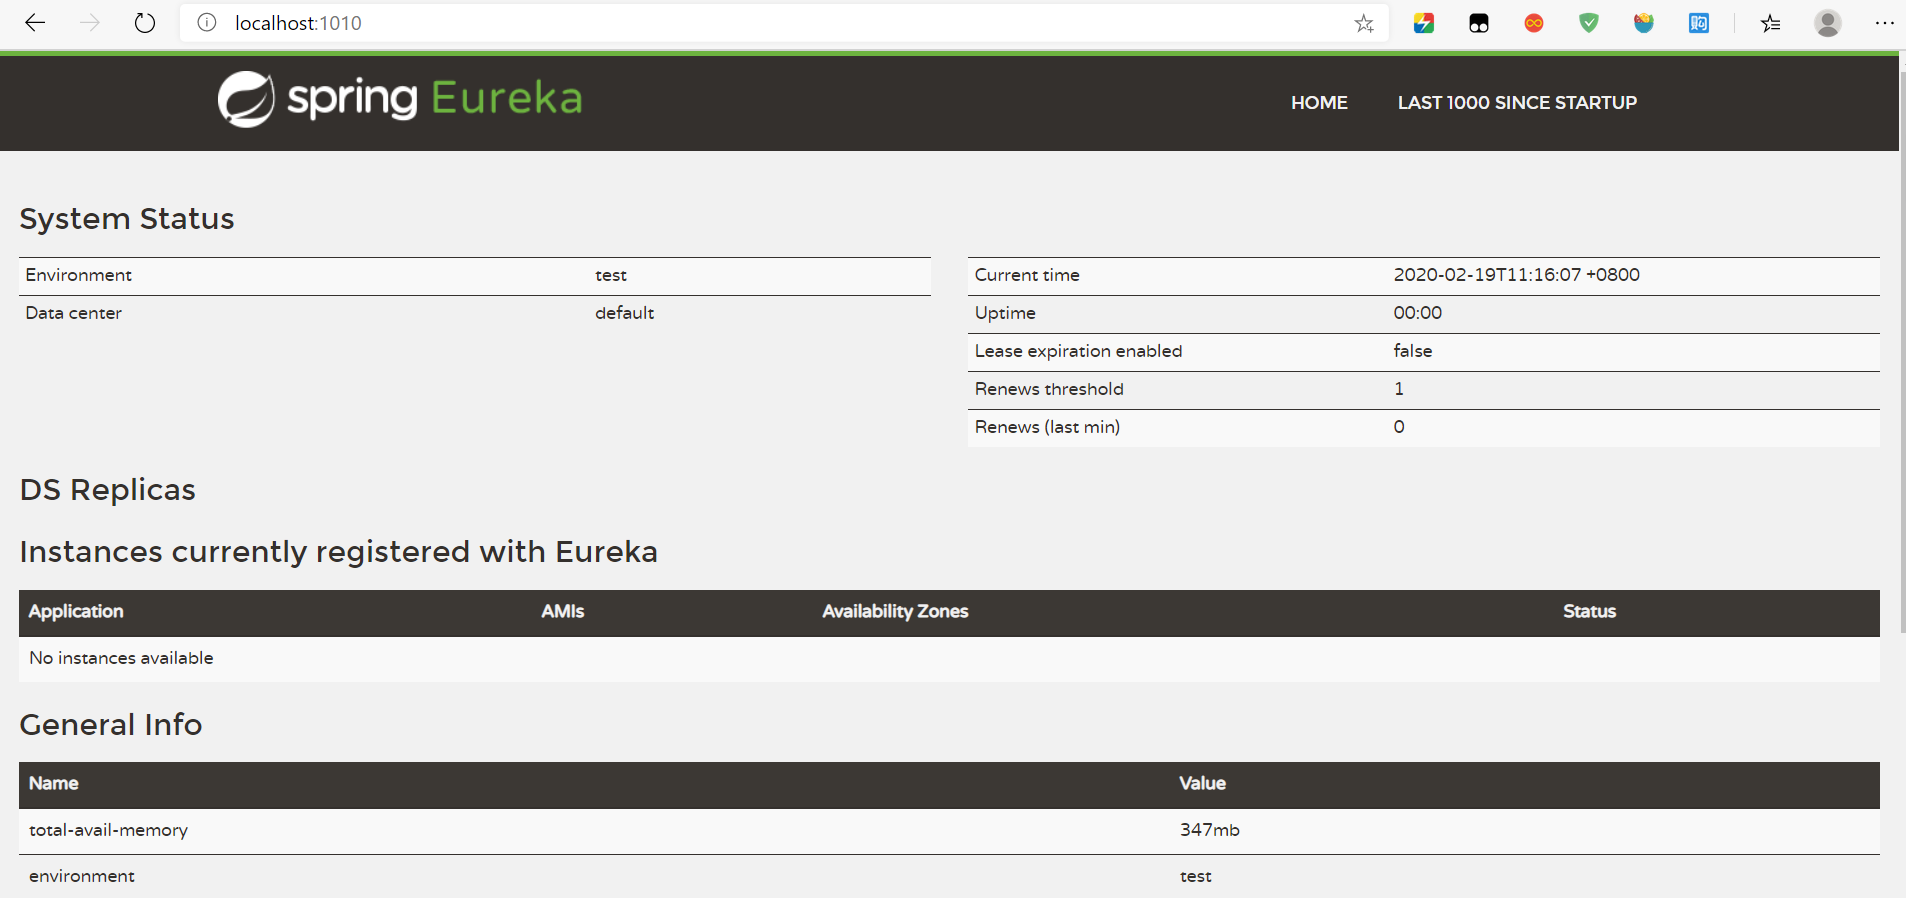Screen dimensions: 1906x898
Task: Click the 'Lease expiration enabled' label
Action: pyautogui.click(x=1078, y=351)
